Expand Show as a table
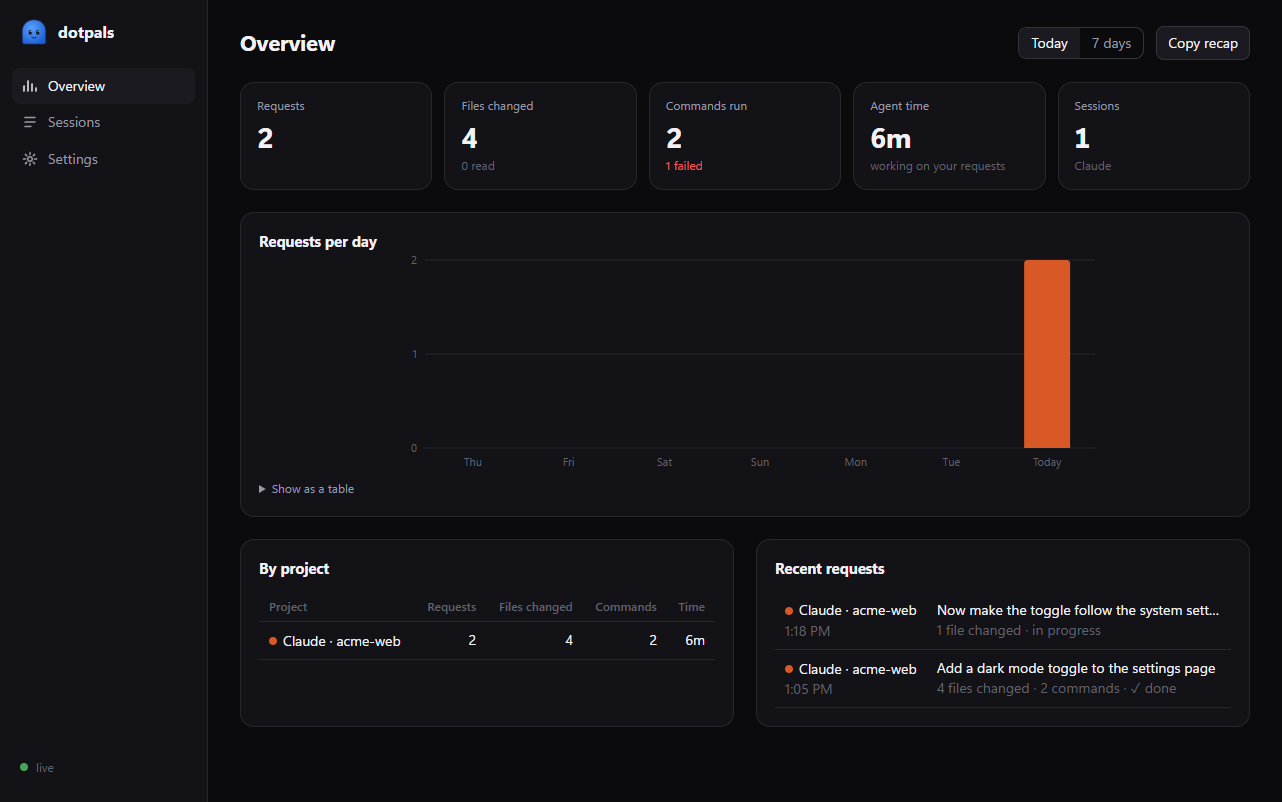This screenshot has width=1282, height=802. [x=306, y=489]
